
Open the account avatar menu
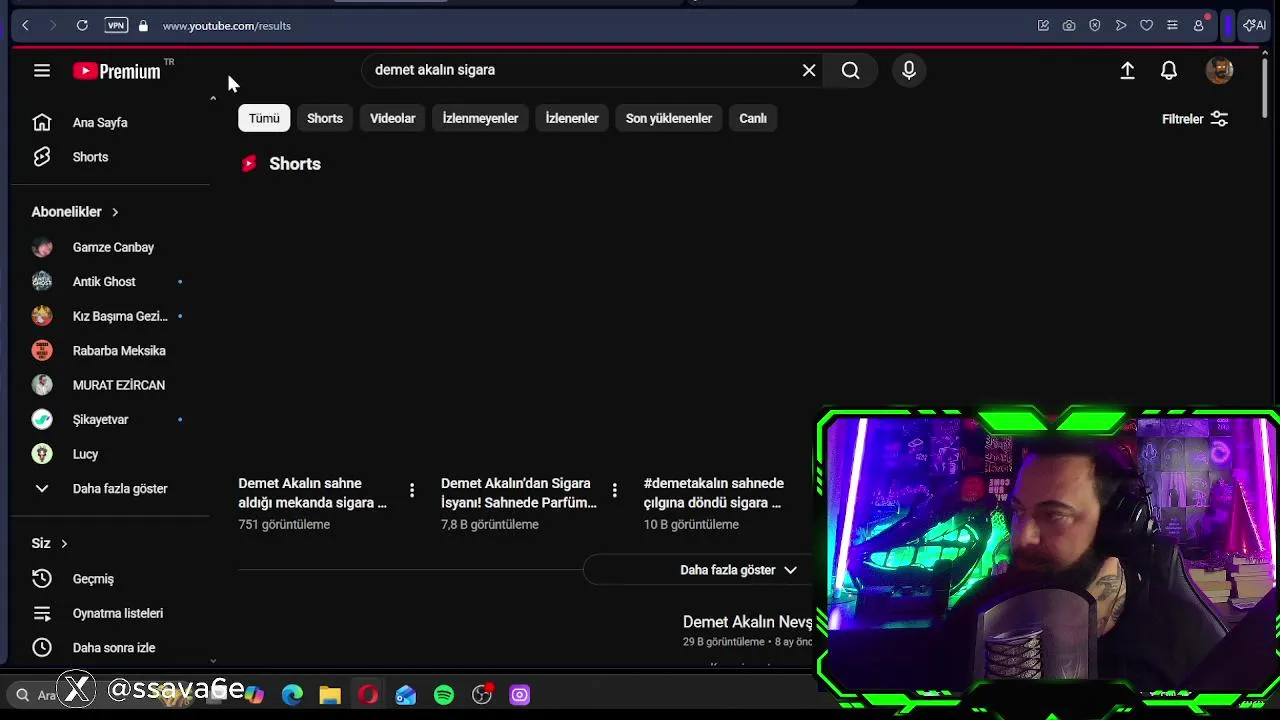pos(1219,70)
